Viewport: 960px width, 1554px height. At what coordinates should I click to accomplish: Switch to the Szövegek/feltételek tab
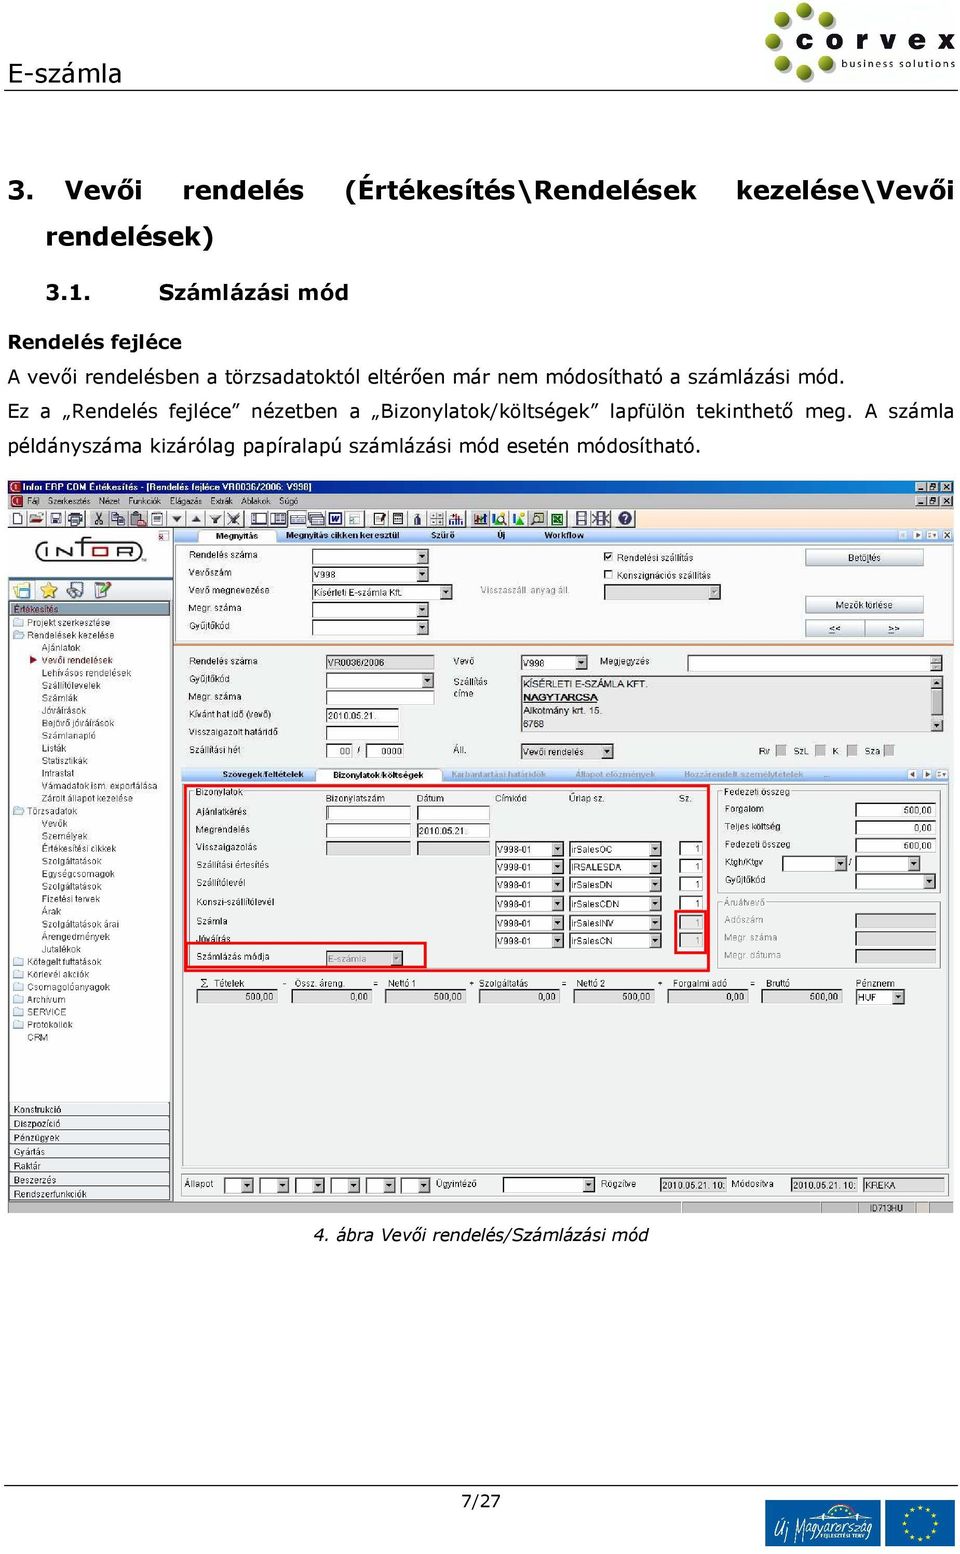point(263,775)
